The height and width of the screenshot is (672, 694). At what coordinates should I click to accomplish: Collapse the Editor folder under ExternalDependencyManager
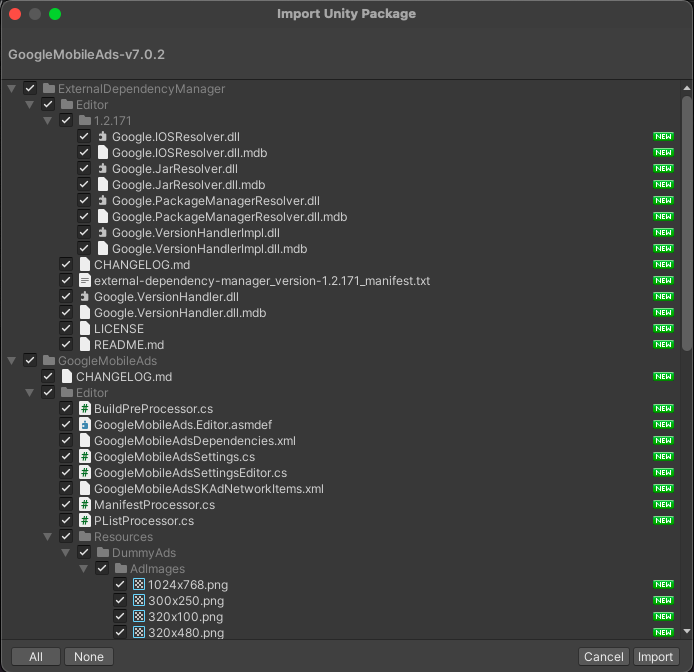30,105
